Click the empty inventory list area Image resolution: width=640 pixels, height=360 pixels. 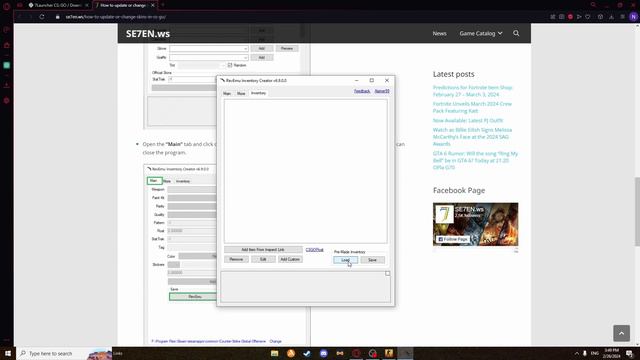click(x=305, y=171)
